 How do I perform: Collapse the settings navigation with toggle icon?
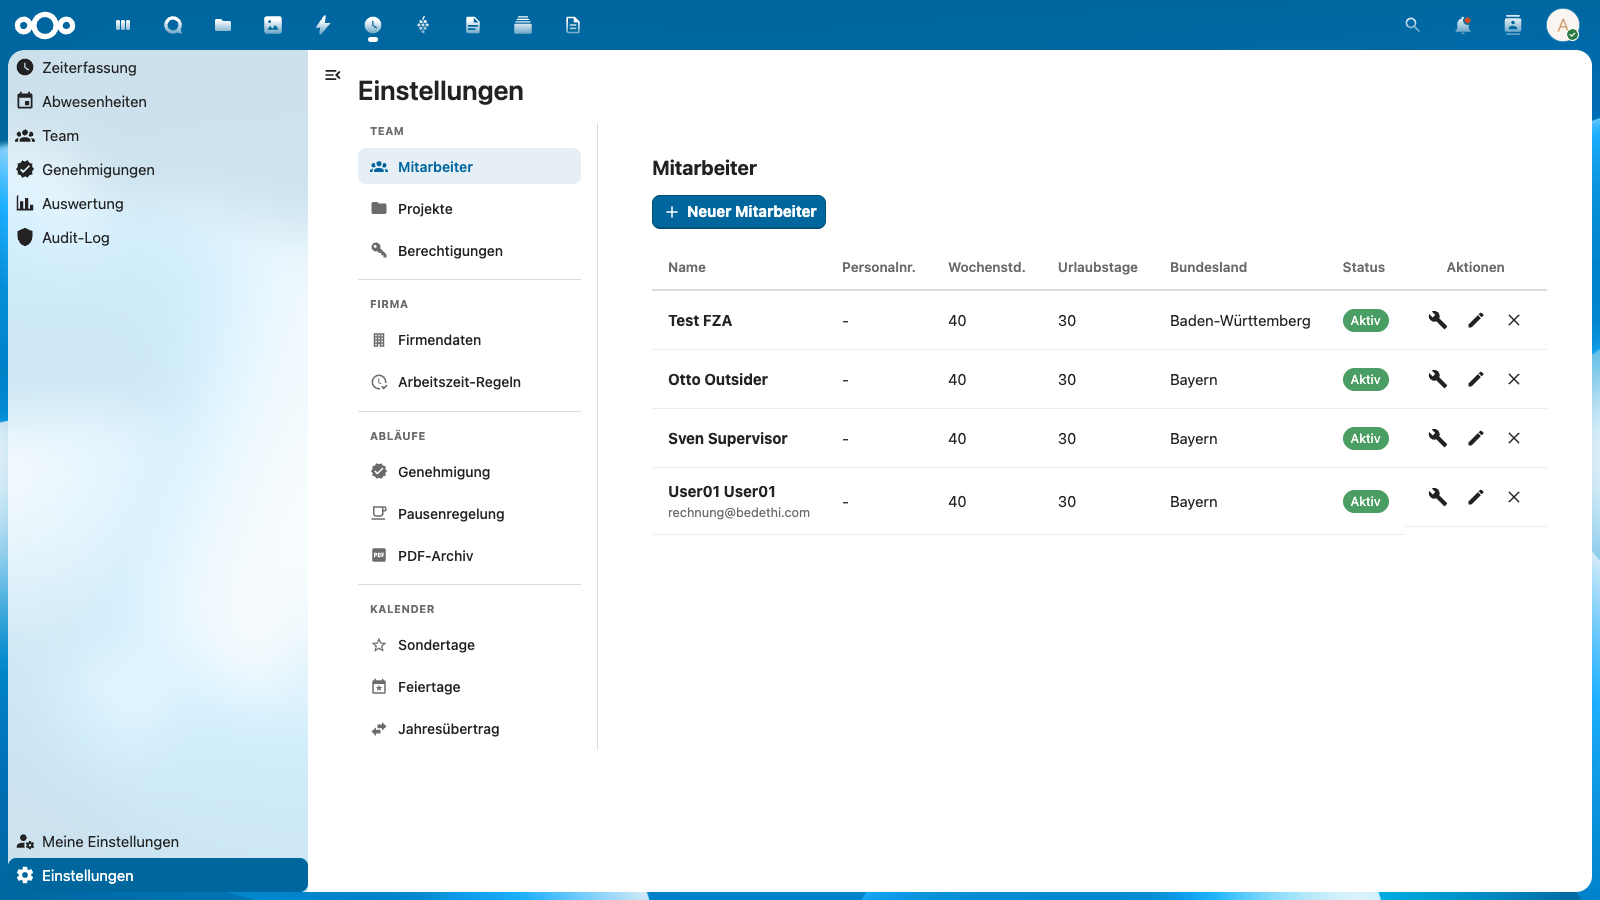[333, 75]
